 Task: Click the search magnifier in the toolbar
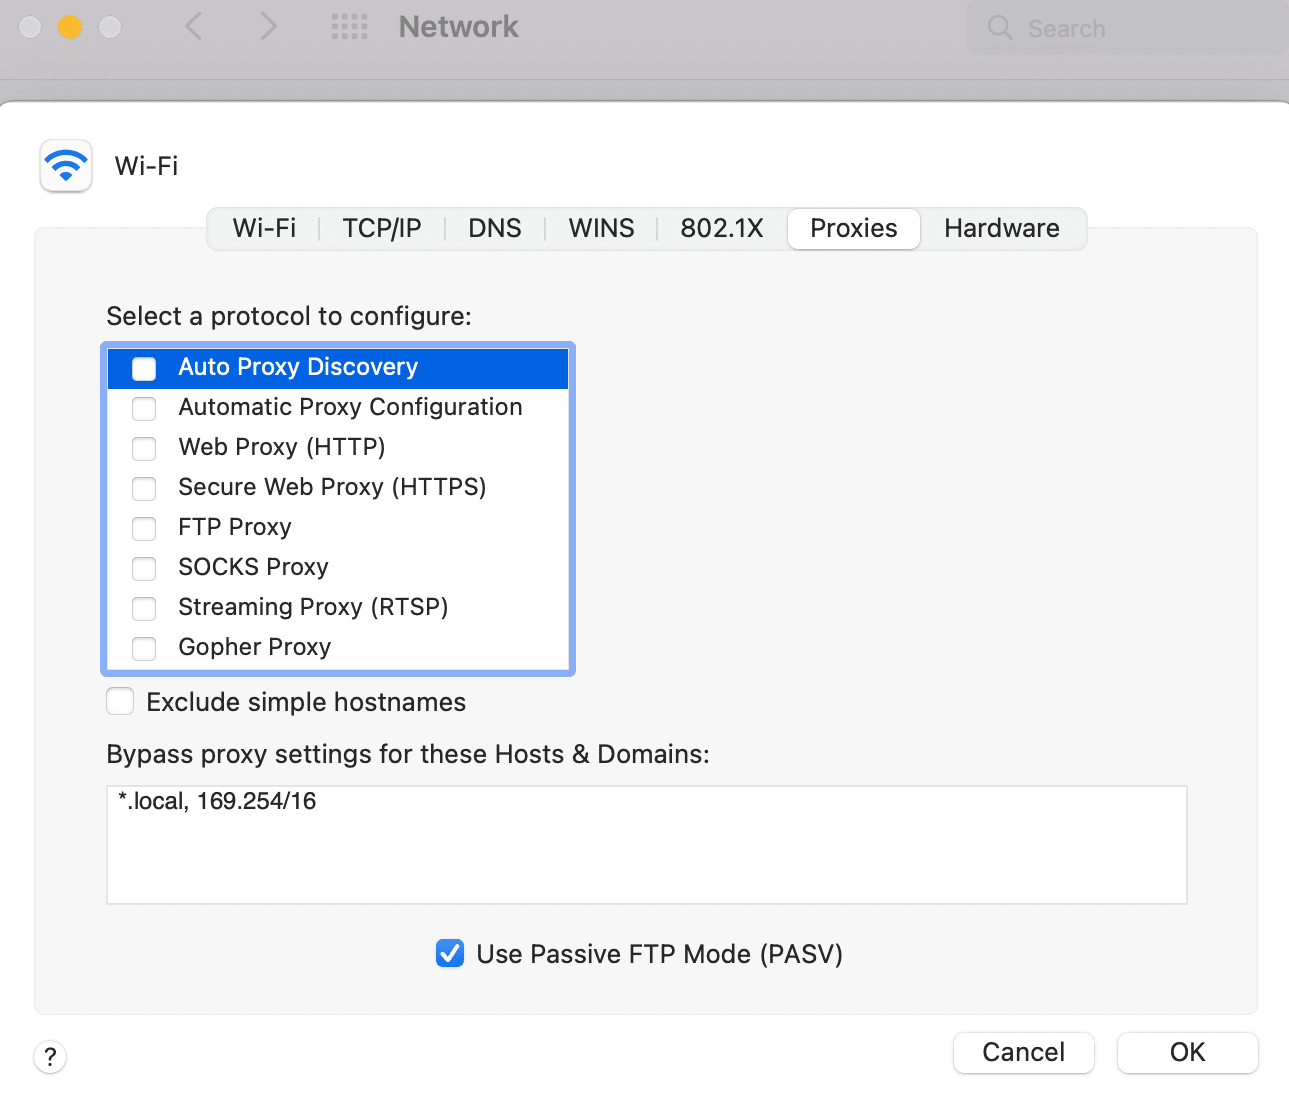click(x=999, y=28)
